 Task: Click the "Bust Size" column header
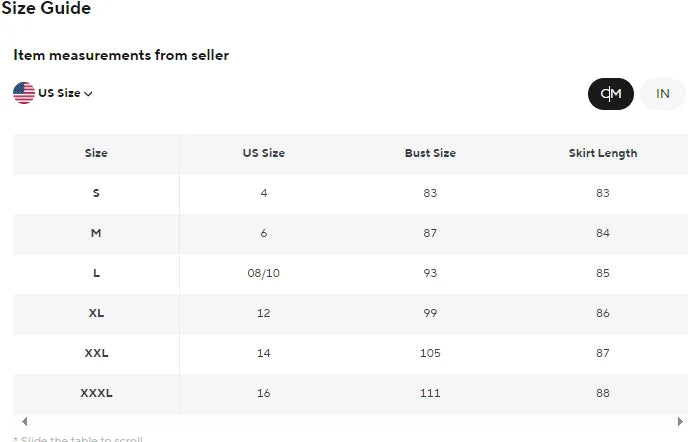(x=430, y=153)
